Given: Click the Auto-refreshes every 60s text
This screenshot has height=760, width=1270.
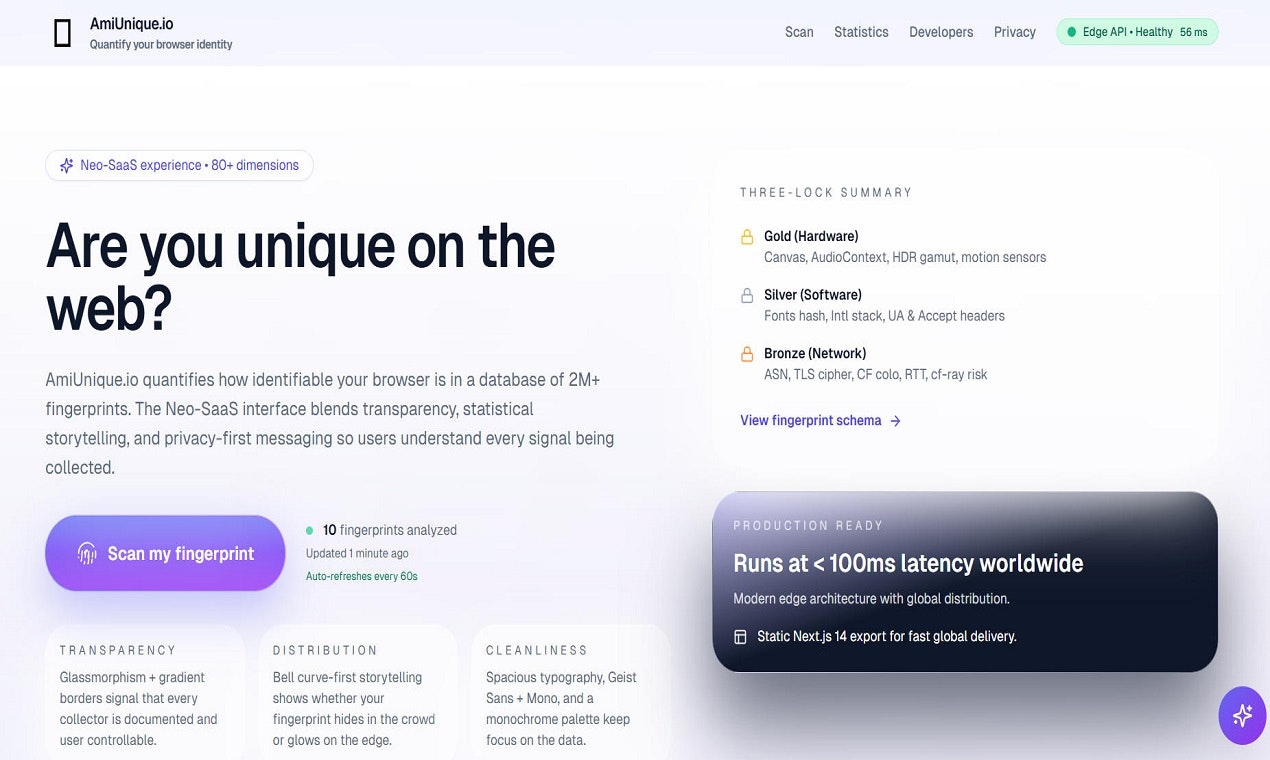Looking at the screenshot, I should tap(361, 576).
